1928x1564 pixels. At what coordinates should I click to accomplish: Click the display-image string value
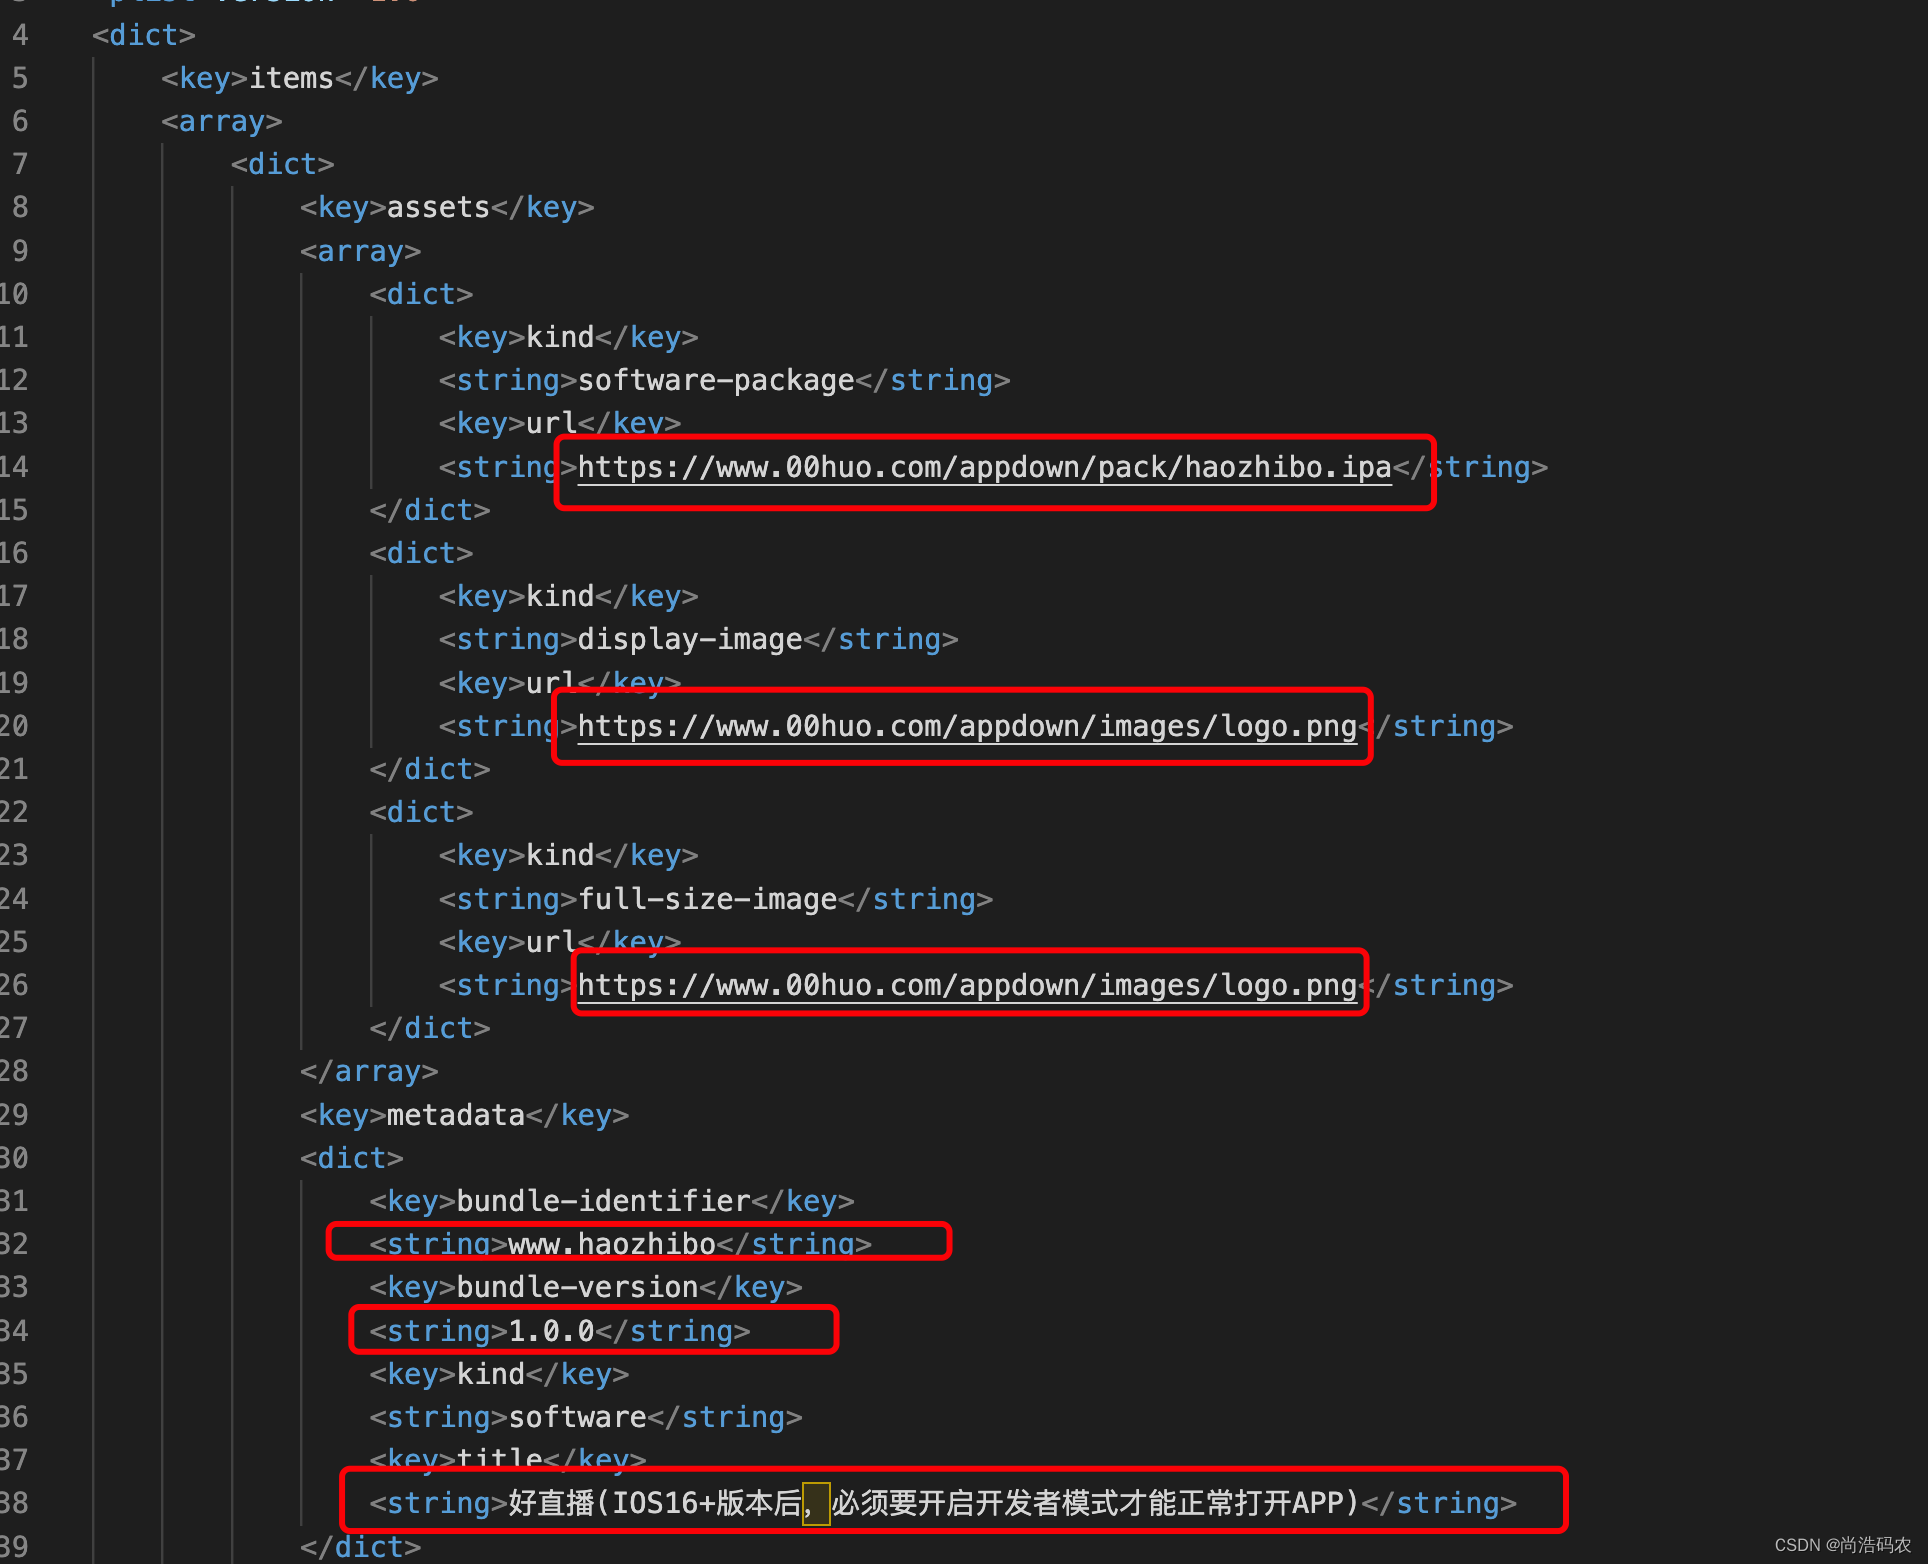pos(690,639)
